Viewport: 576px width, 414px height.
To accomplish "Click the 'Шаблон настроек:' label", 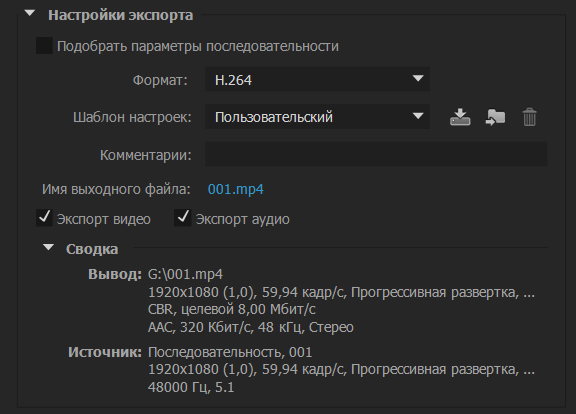I will (132, 117).
